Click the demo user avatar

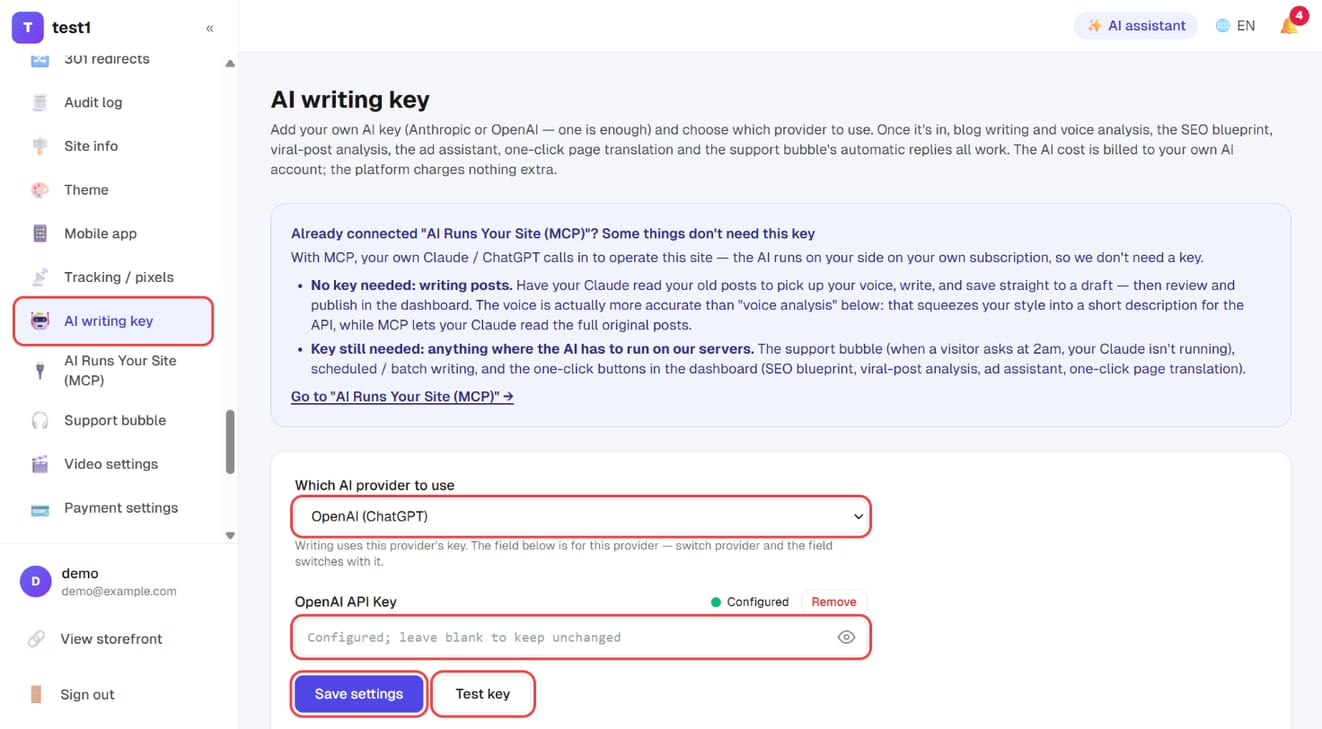pyautogui.click(x=36, y=581)
